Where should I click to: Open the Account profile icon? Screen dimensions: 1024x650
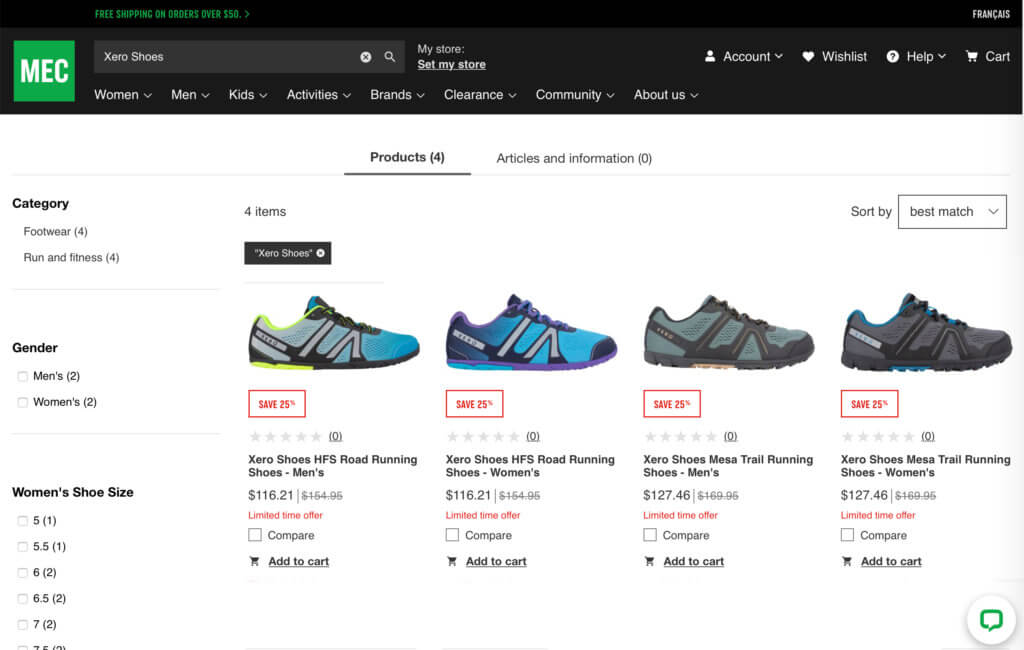coord(710,57)
